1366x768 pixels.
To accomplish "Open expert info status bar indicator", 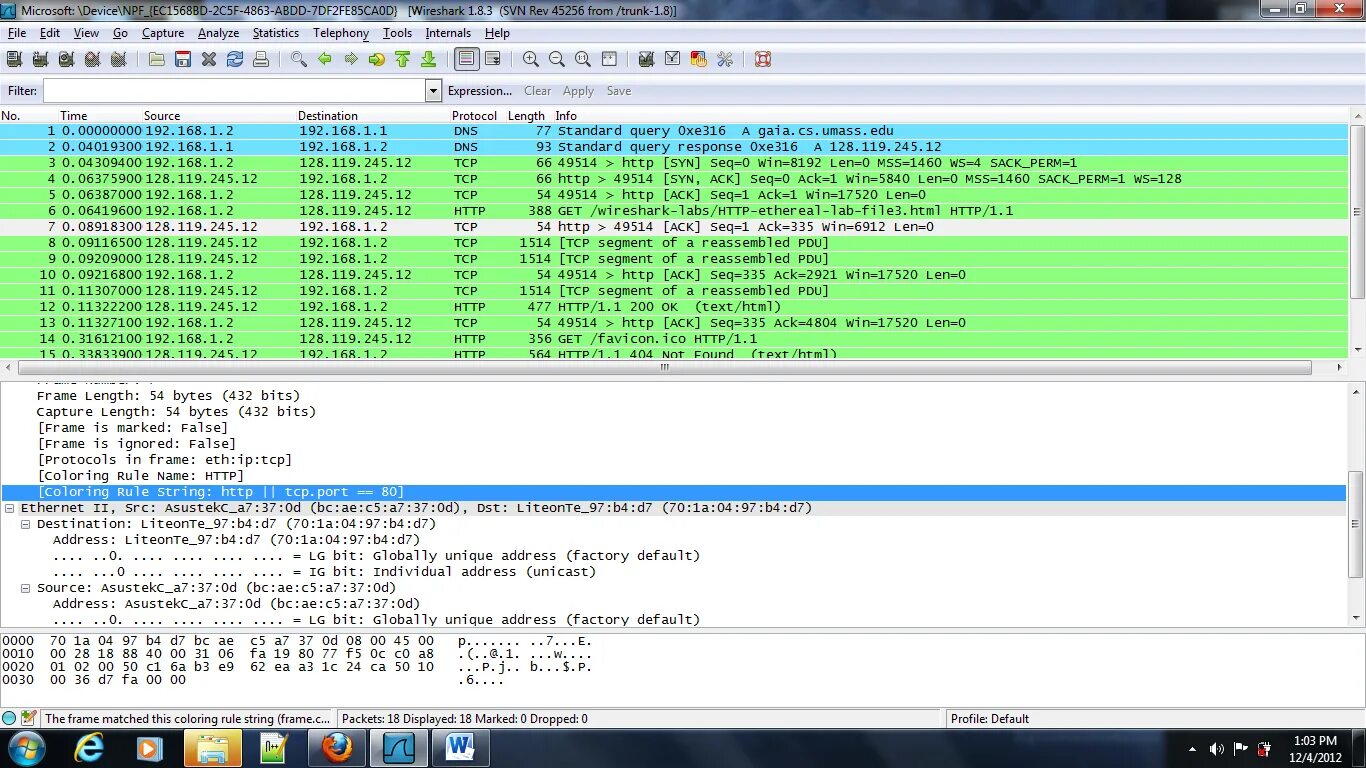I will tap(9, 718).
